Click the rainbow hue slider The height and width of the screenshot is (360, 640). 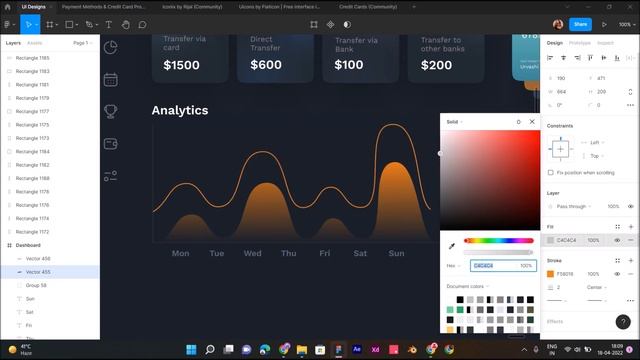click(x=498, y=241)
